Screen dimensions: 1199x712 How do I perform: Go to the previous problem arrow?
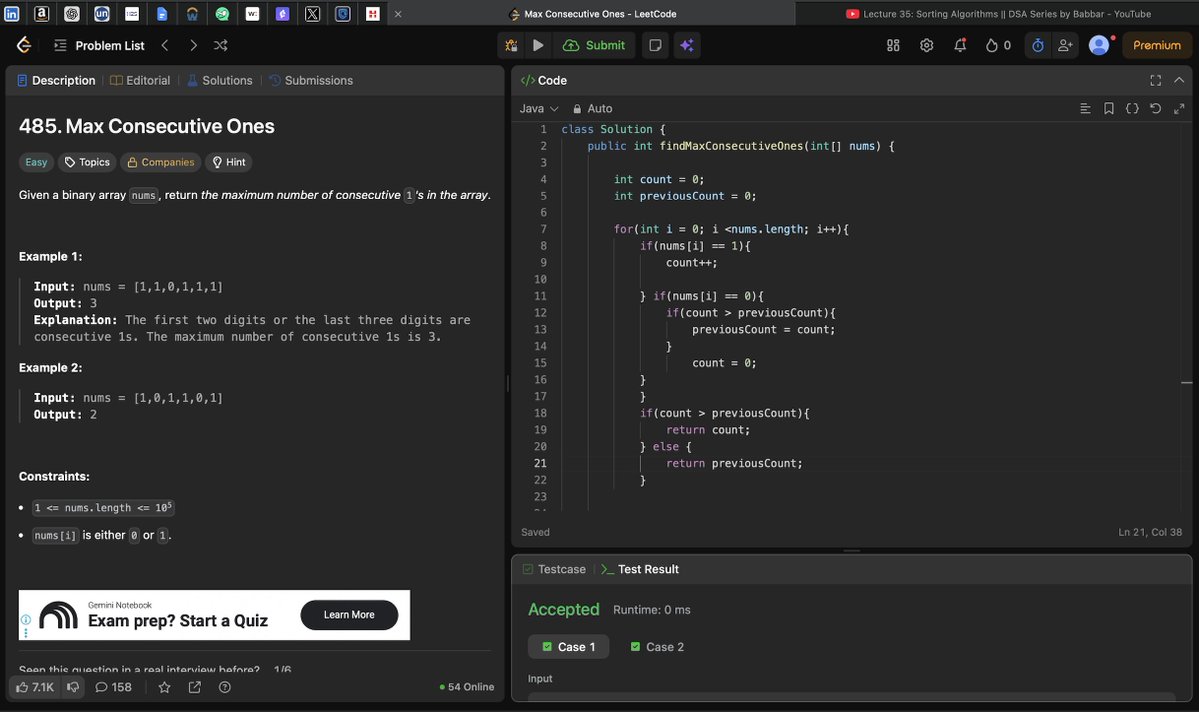pyautogui.click(x=165, y=45)
